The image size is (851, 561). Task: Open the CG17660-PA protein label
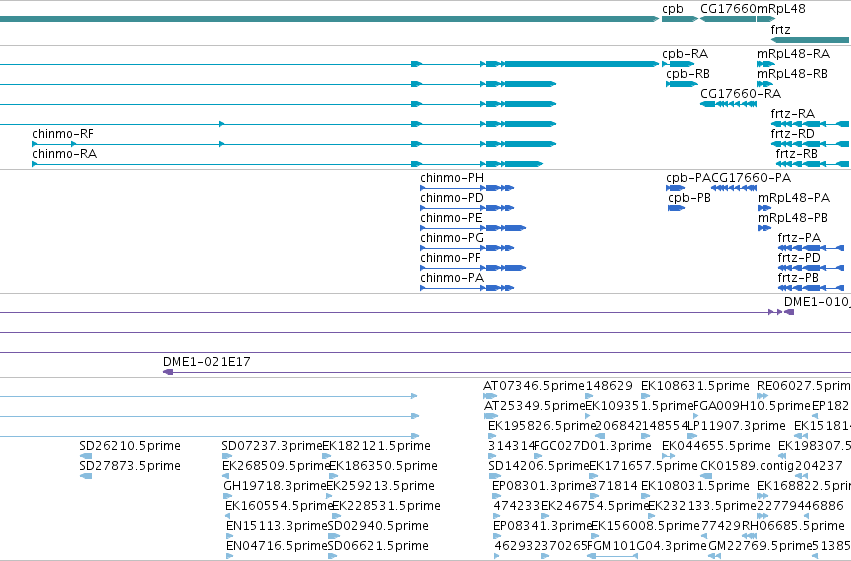[x=751, y=178]
